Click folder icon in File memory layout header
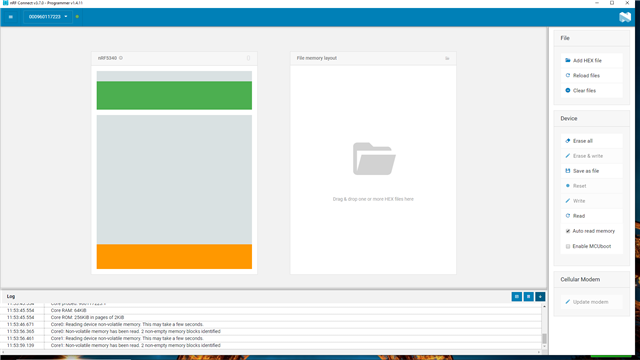Viewport: 640px width, 360px height. (x=447, y=58)
